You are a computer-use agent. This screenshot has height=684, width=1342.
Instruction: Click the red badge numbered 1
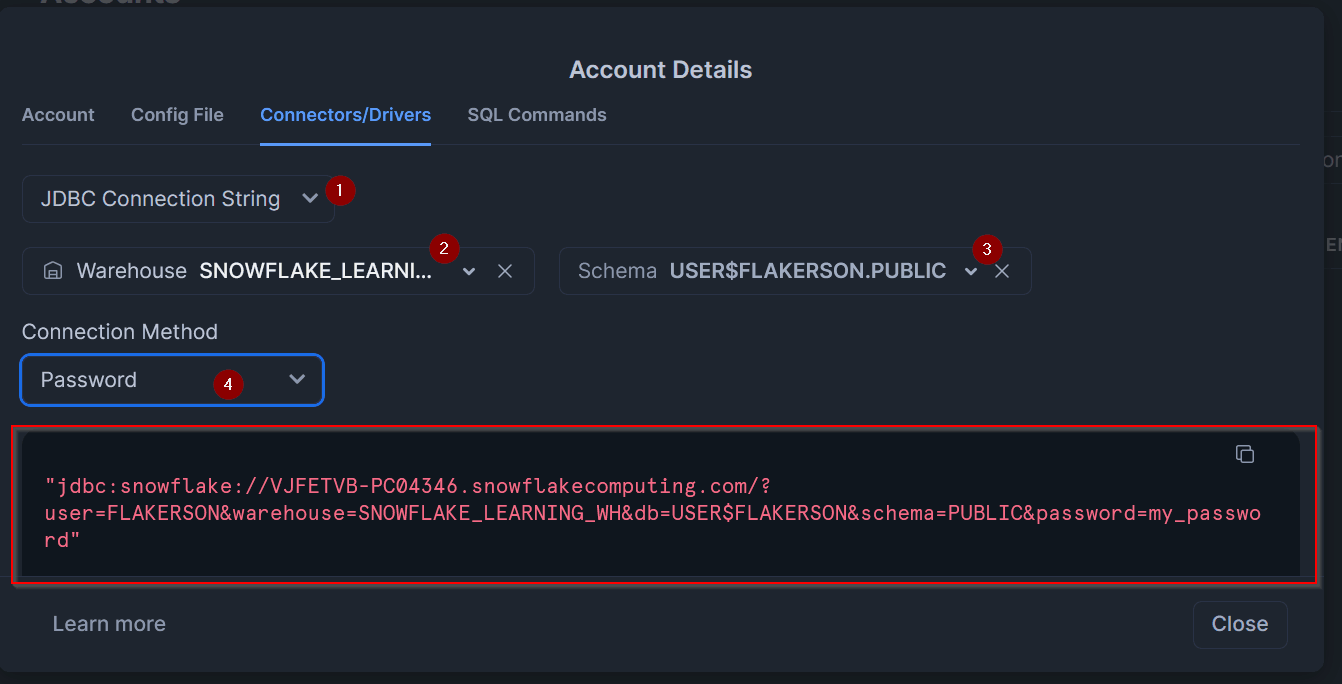point(340,190)
